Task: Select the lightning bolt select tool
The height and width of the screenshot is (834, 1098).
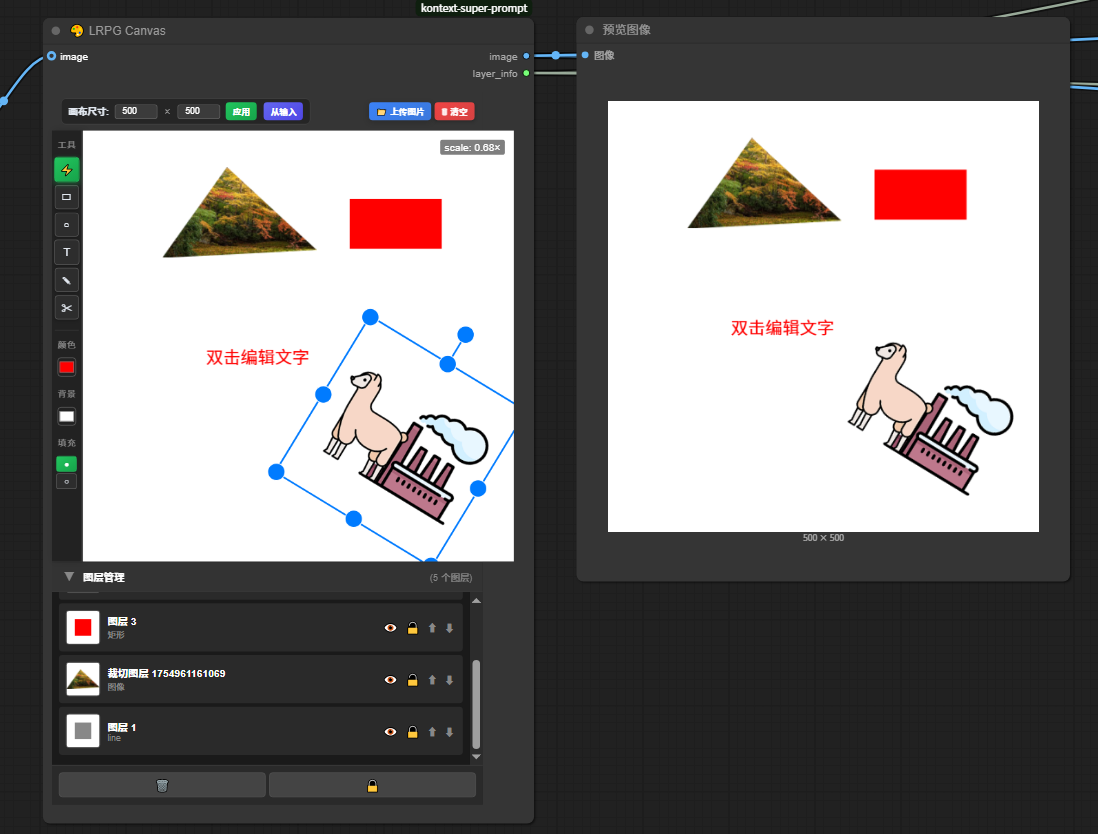Action: pyautogui.click(x=67, y=170)
